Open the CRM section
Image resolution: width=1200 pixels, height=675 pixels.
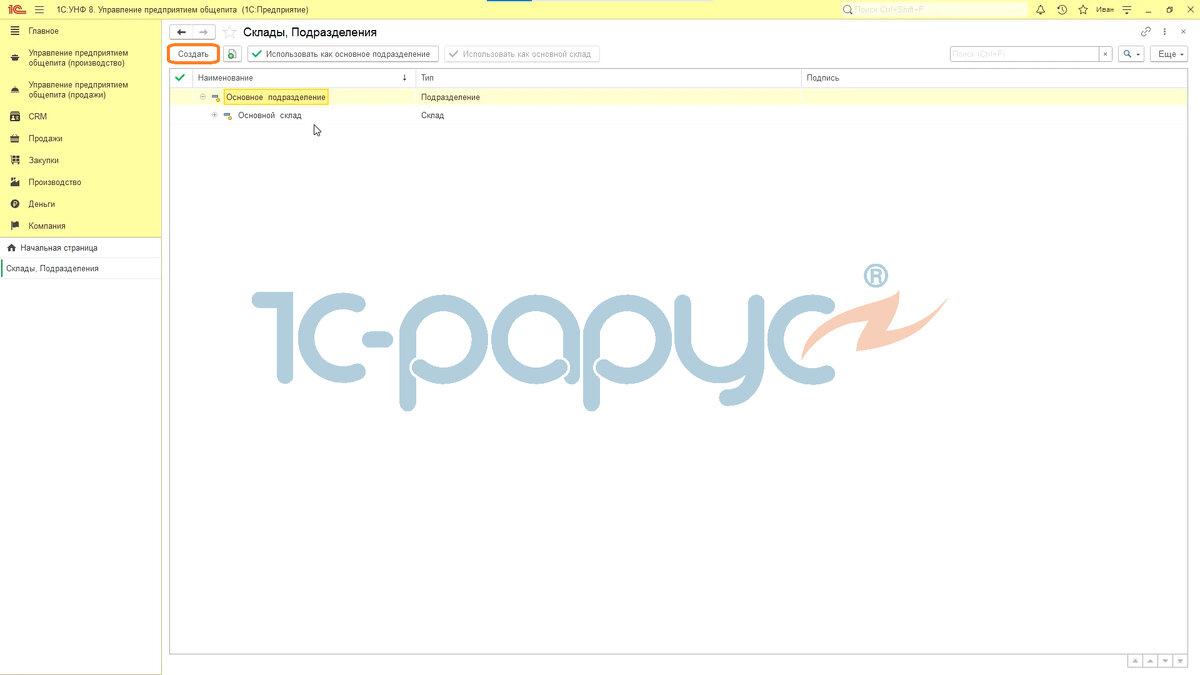80,116
